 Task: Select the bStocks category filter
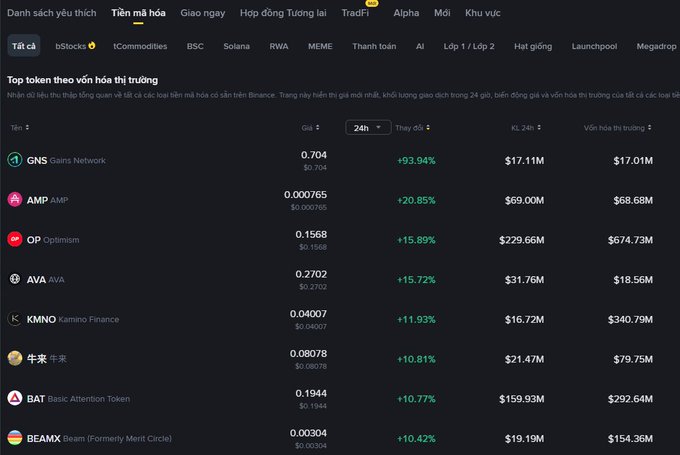click(x=71, y=46)
